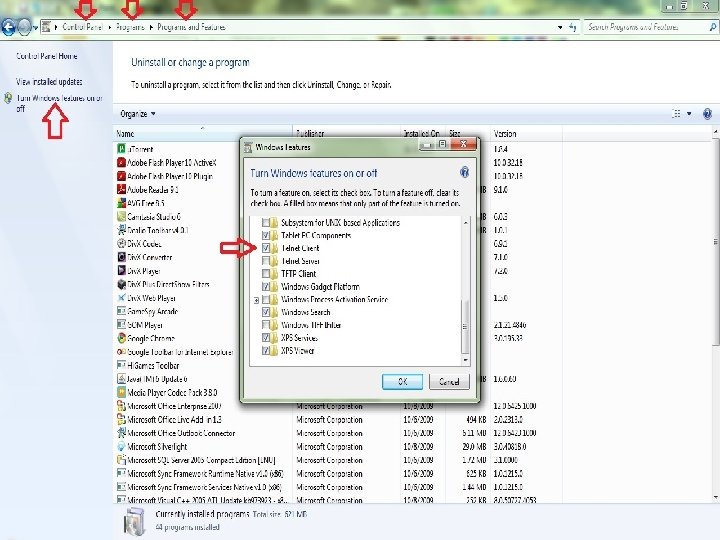Open the address bar history dropdown
The width and height of the screenshot is (720, 540).
tap(560, 27)
